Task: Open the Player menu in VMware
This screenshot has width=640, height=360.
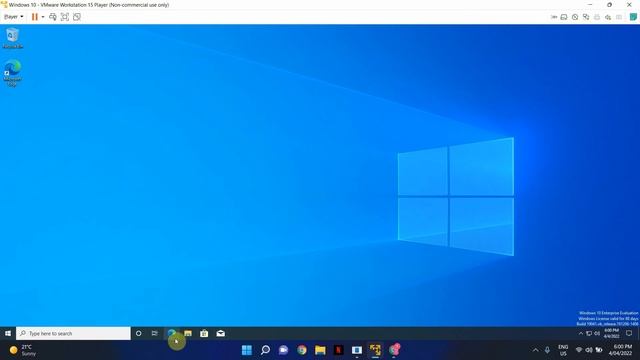Action: coord(13,17)
